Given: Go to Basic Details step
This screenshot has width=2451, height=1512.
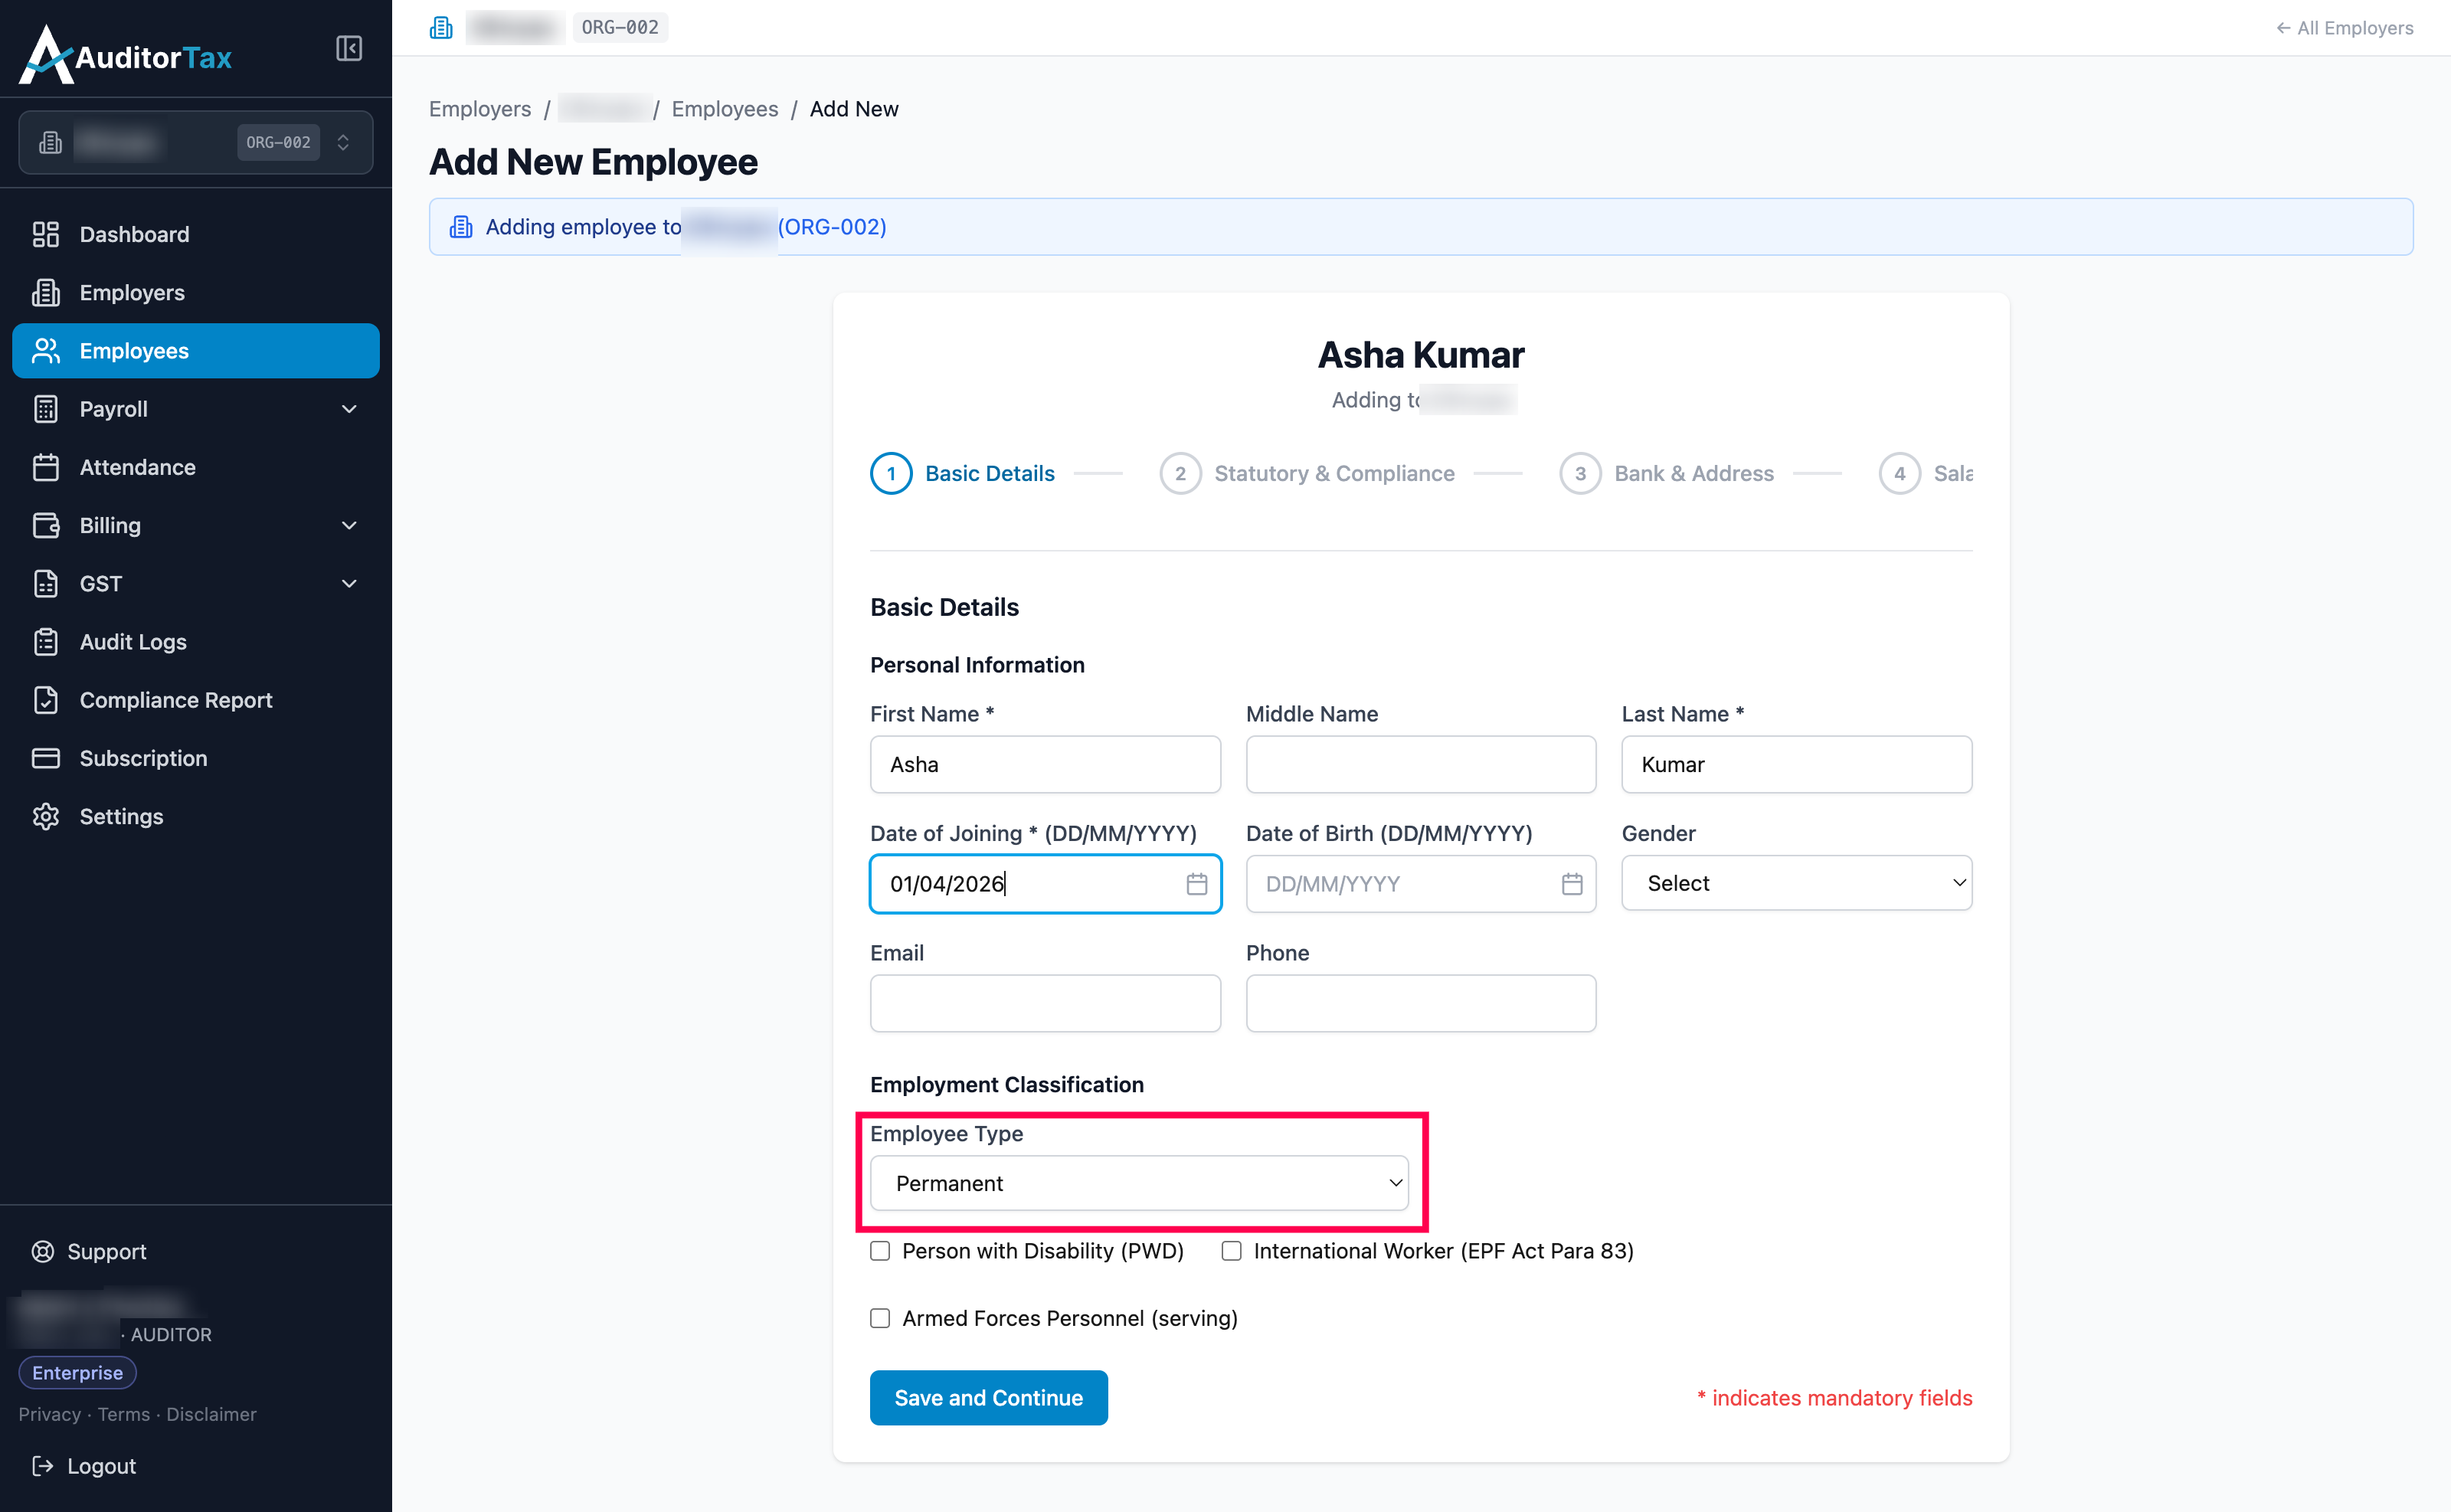Looking at the screenshot, I should 962,473.
